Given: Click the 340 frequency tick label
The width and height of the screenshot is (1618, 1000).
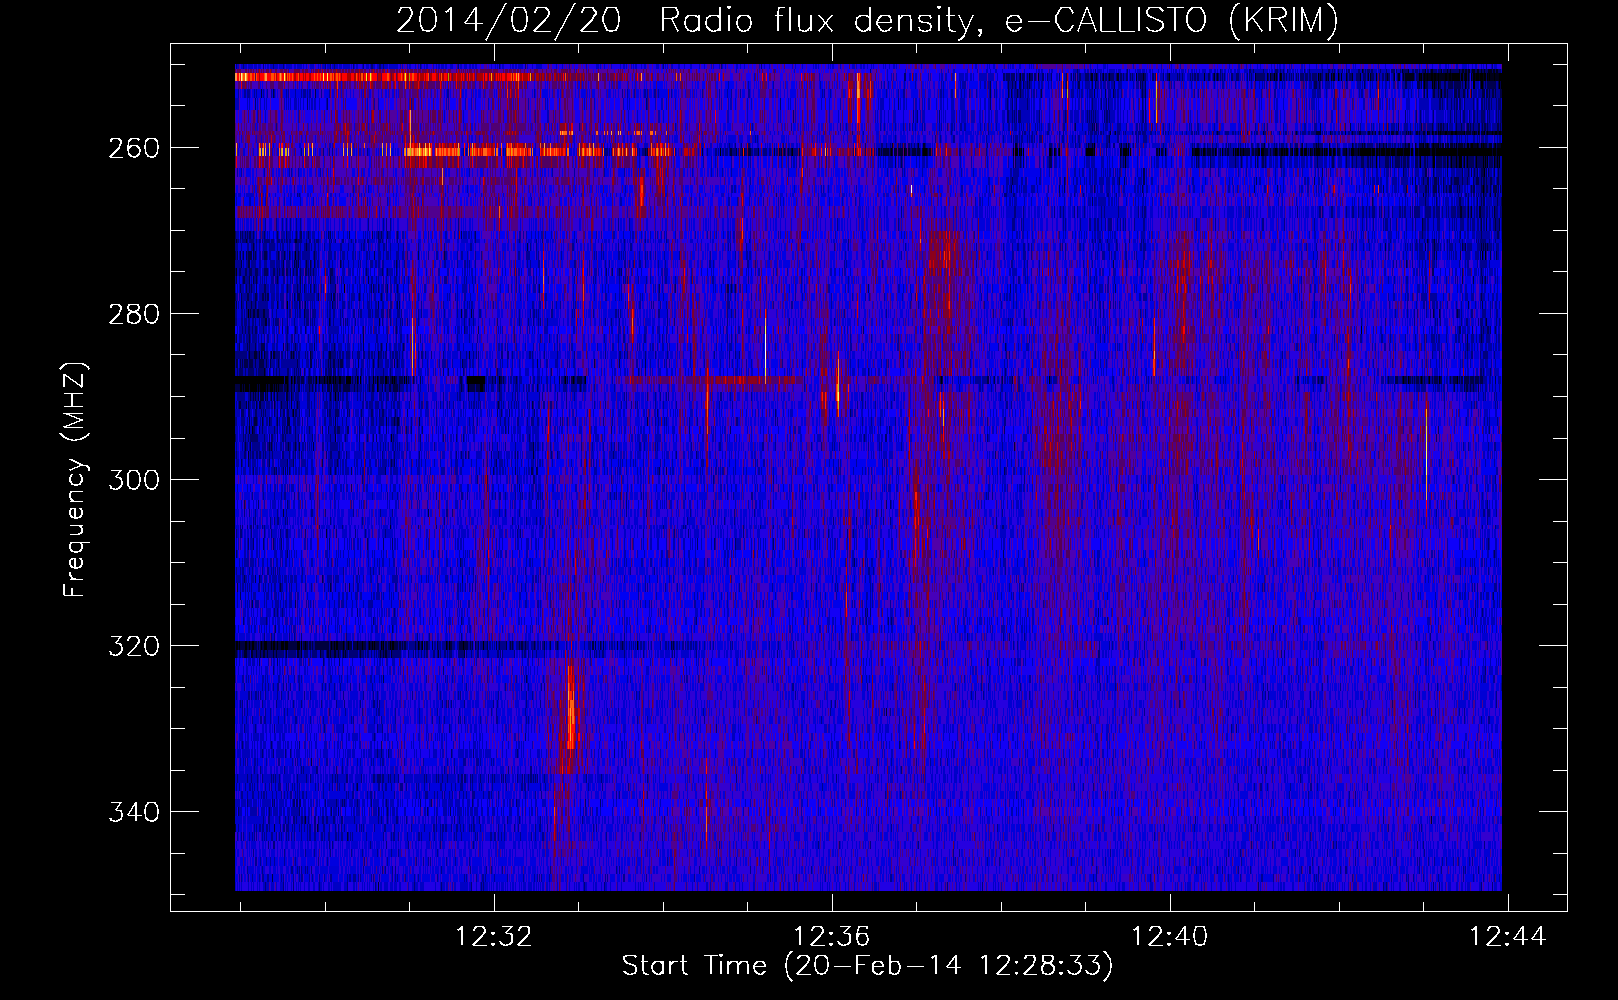Looking at the screenshot, I should (x=133, y=812).
